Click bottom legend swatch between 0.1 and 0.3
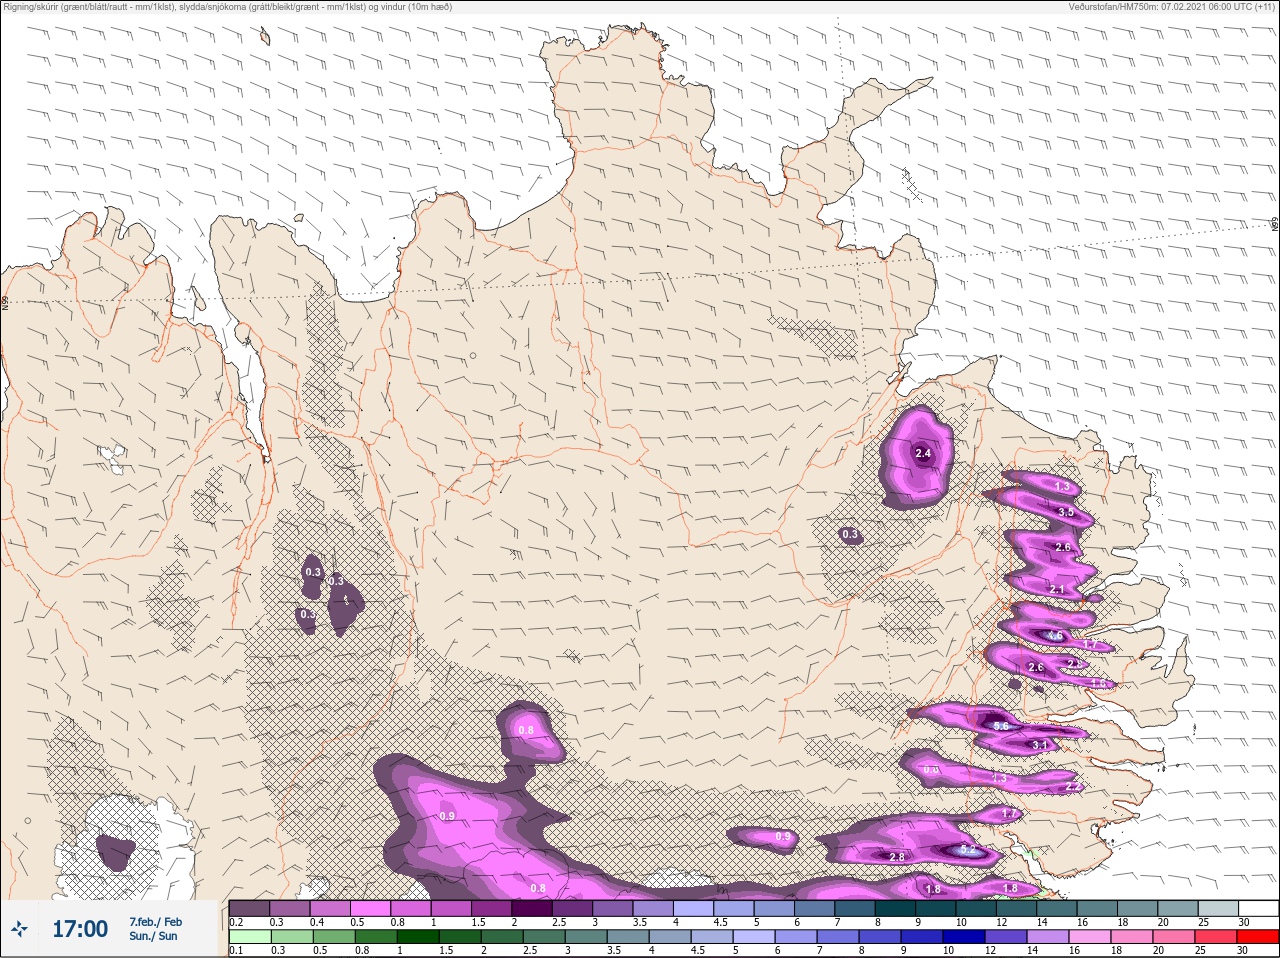Viewport: 1280px width, 958px height. pyautogui.click(x=249, y=937)
